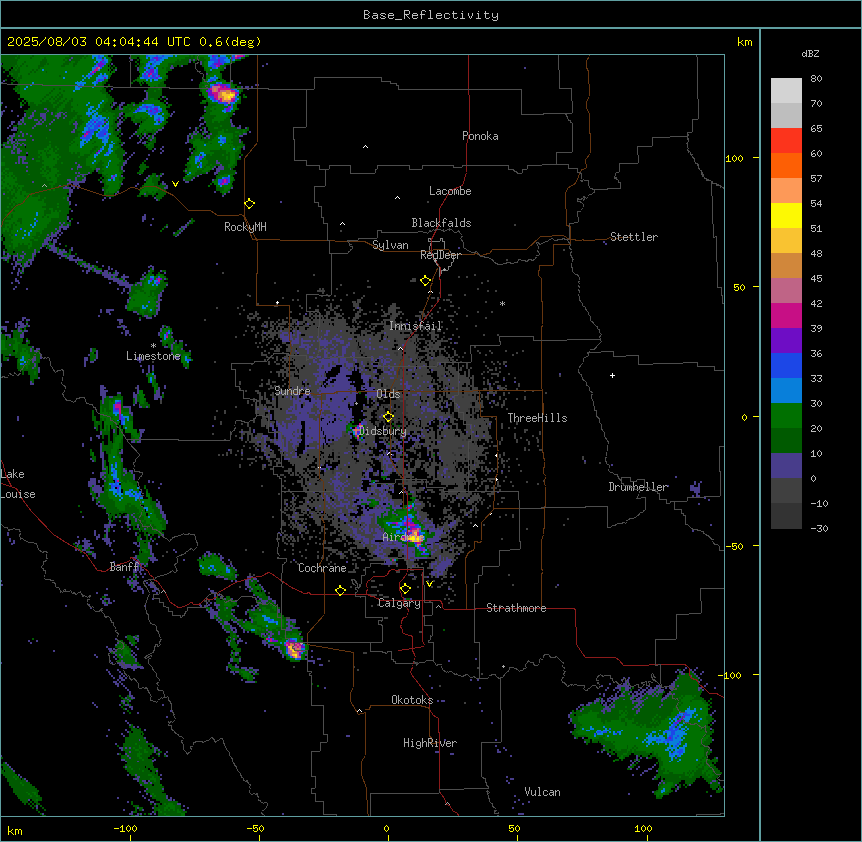Select the white 70-80 dBZ legend swatch
862x842 pixels.
pos(786,91)
